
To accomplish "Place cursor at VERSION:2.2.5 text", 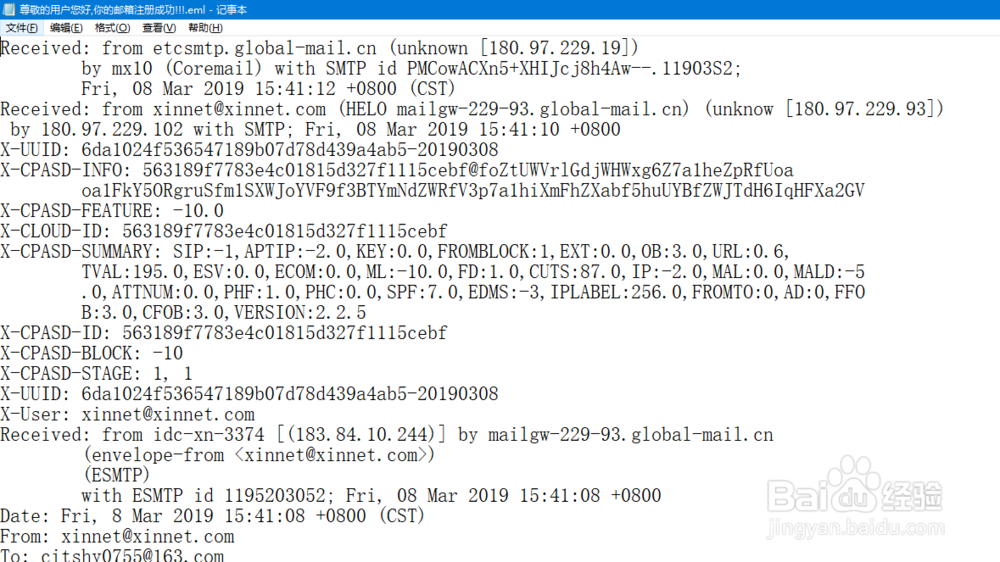I will pyautogui.click(x=300, y=313).
